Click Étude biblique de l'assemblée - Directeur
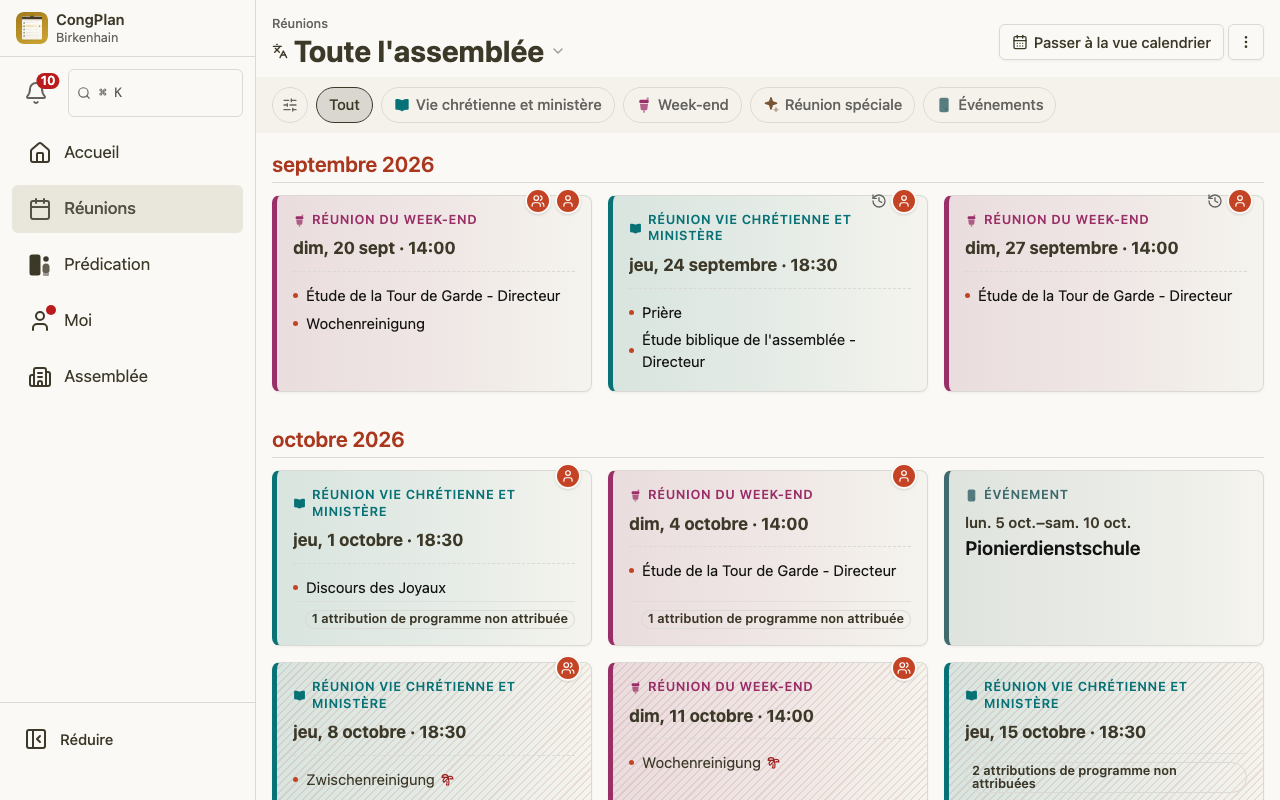 click(x=748, y=351)
